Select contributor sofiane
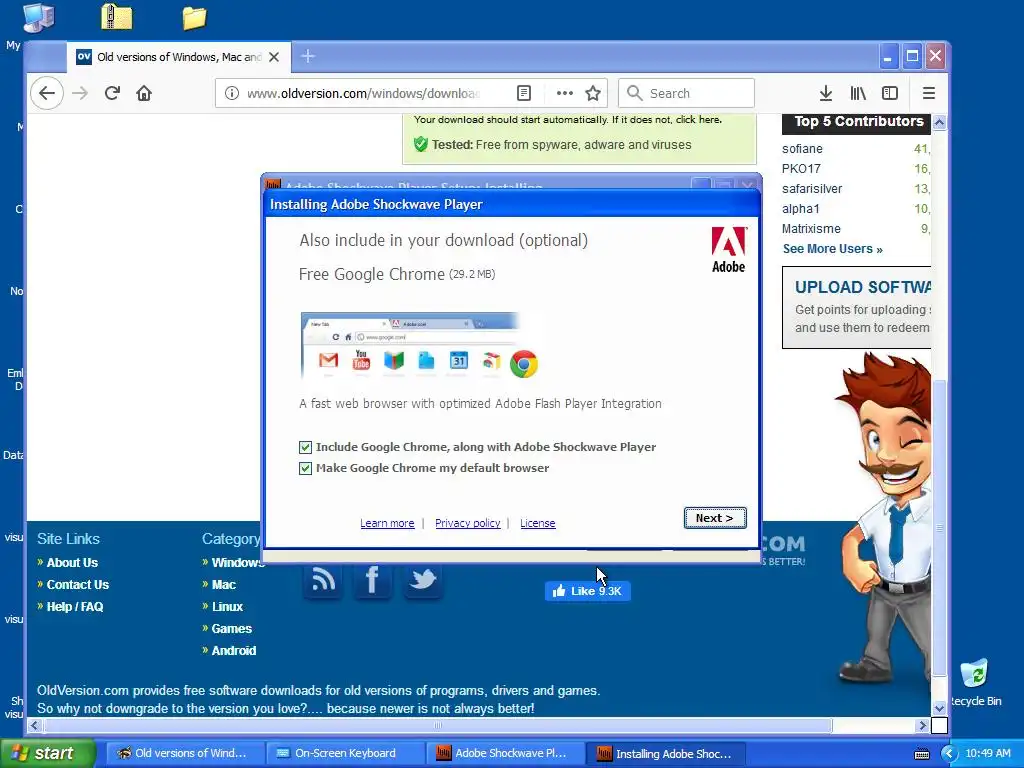Viewport: 1024px width, 768px height. point(802,149)
